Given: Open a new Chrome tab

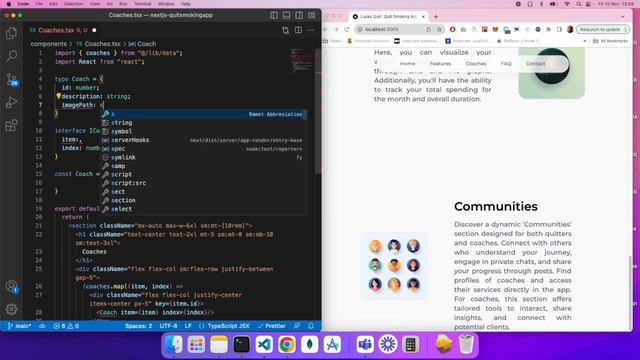Looking at the screenshot, I should [x=436, y=17].
